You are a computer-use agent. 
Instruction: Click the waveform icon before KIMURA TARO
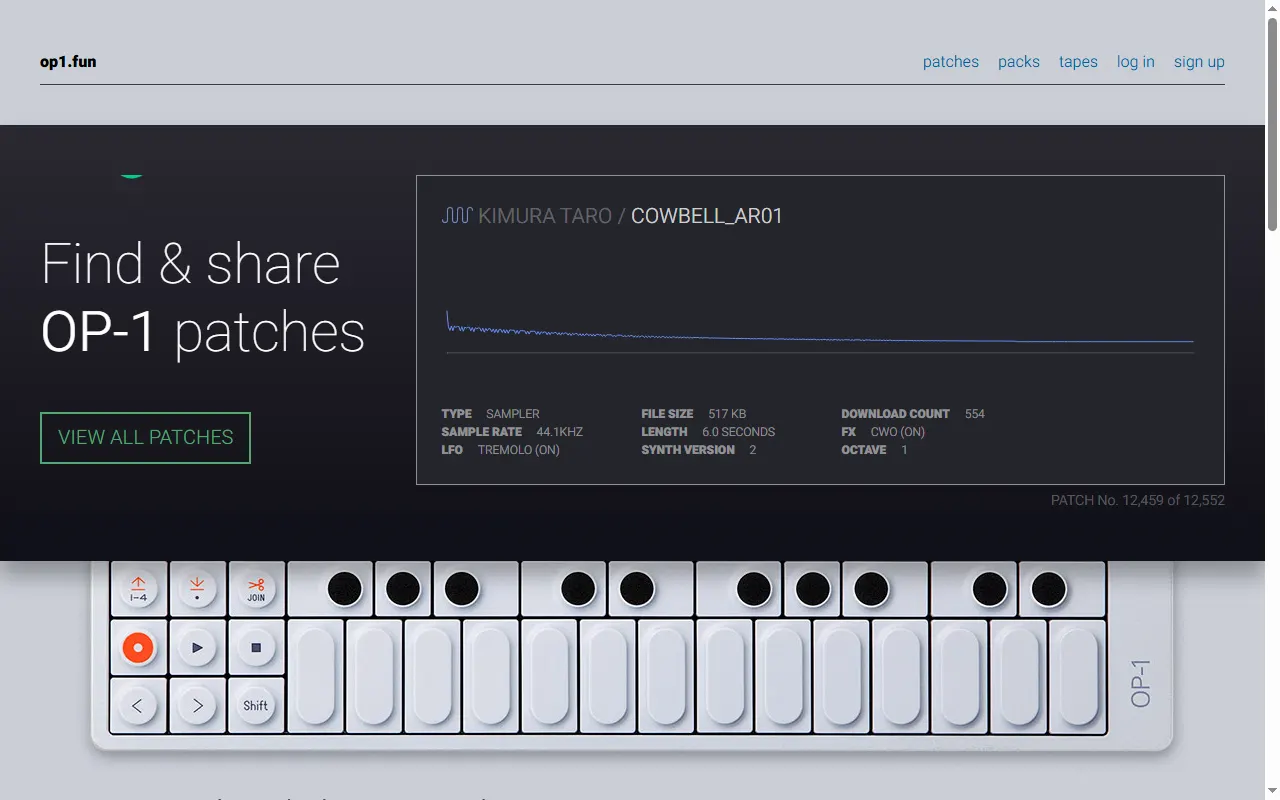457,215
